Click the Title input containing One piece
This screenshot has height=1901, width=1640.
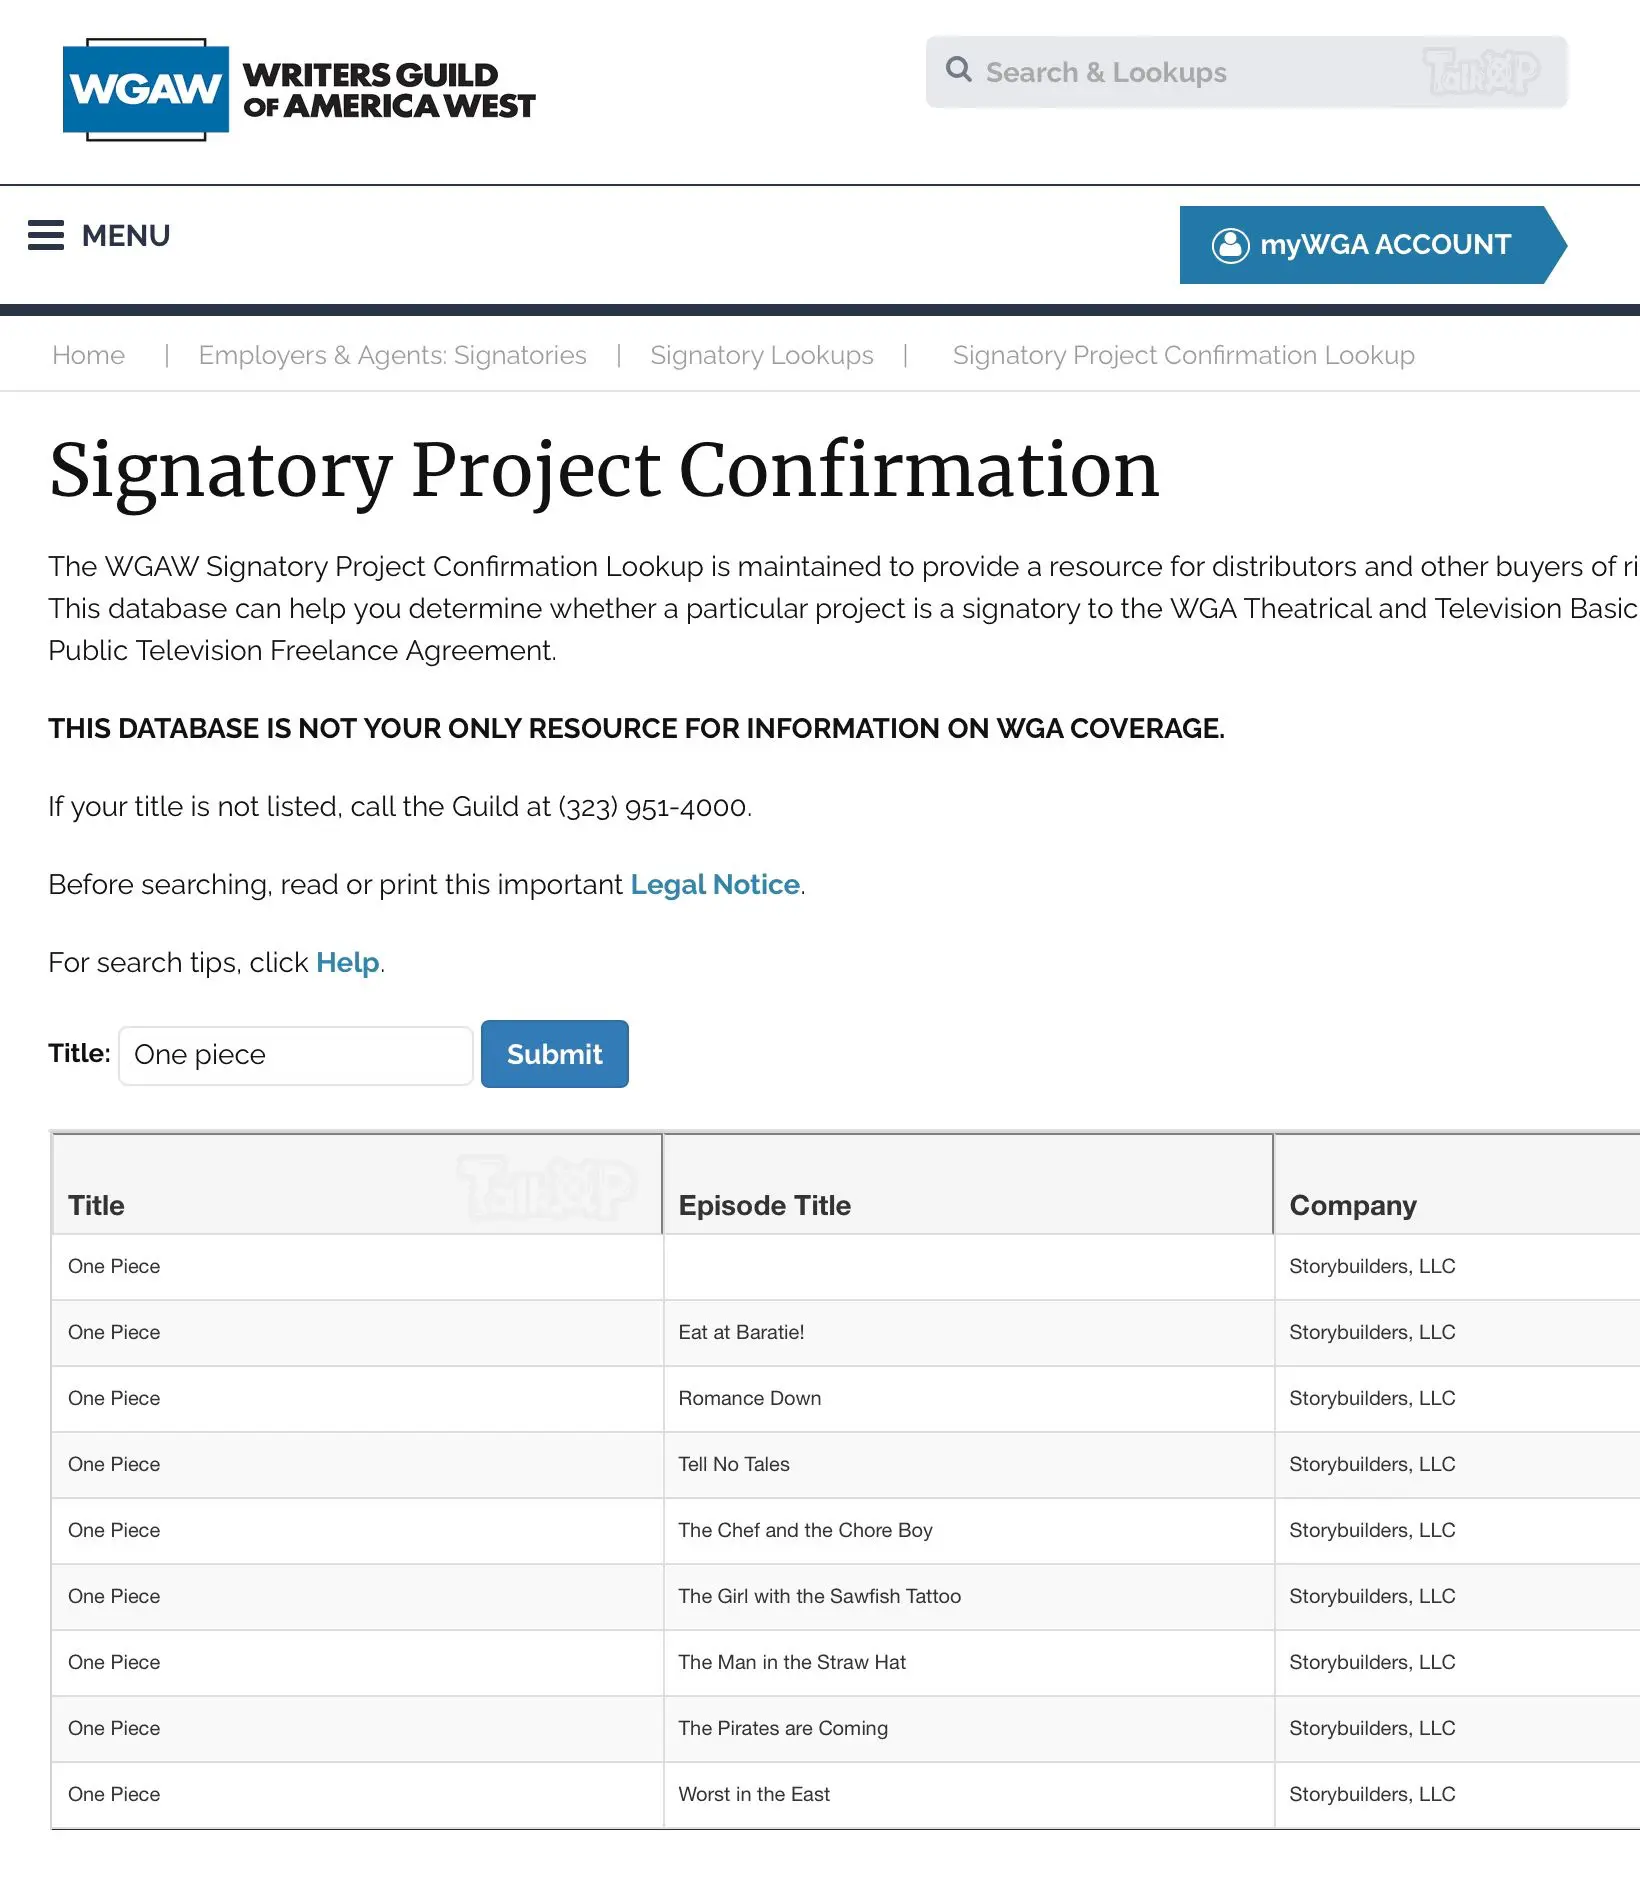[296, 1055]
